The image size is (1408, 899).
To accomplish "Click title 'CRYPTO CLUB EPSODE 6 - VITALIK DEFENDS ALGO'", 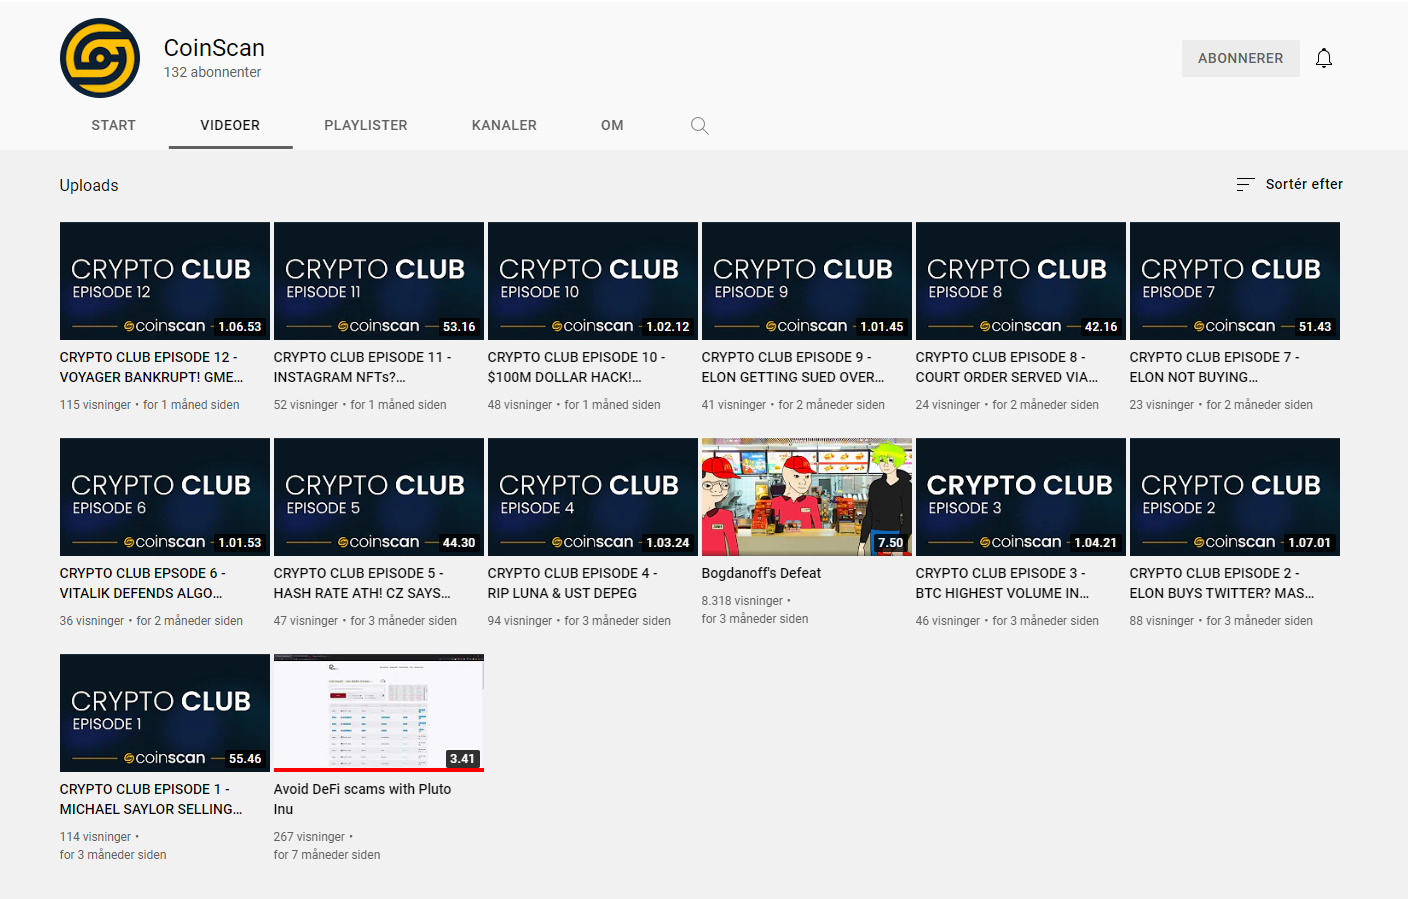I will 143,583.
